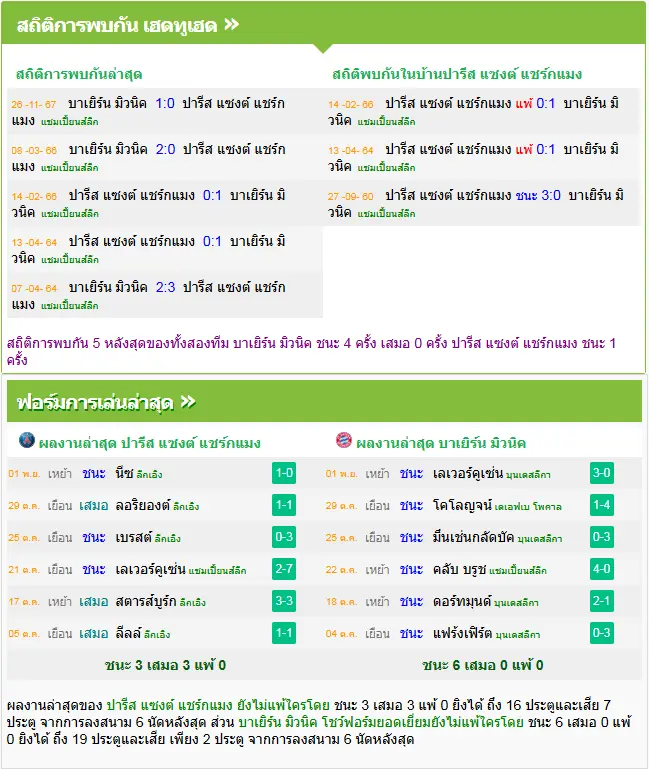Click the เดเอฟเบ โพคาล competition label
Screen dimensions: 649x769
528,507
